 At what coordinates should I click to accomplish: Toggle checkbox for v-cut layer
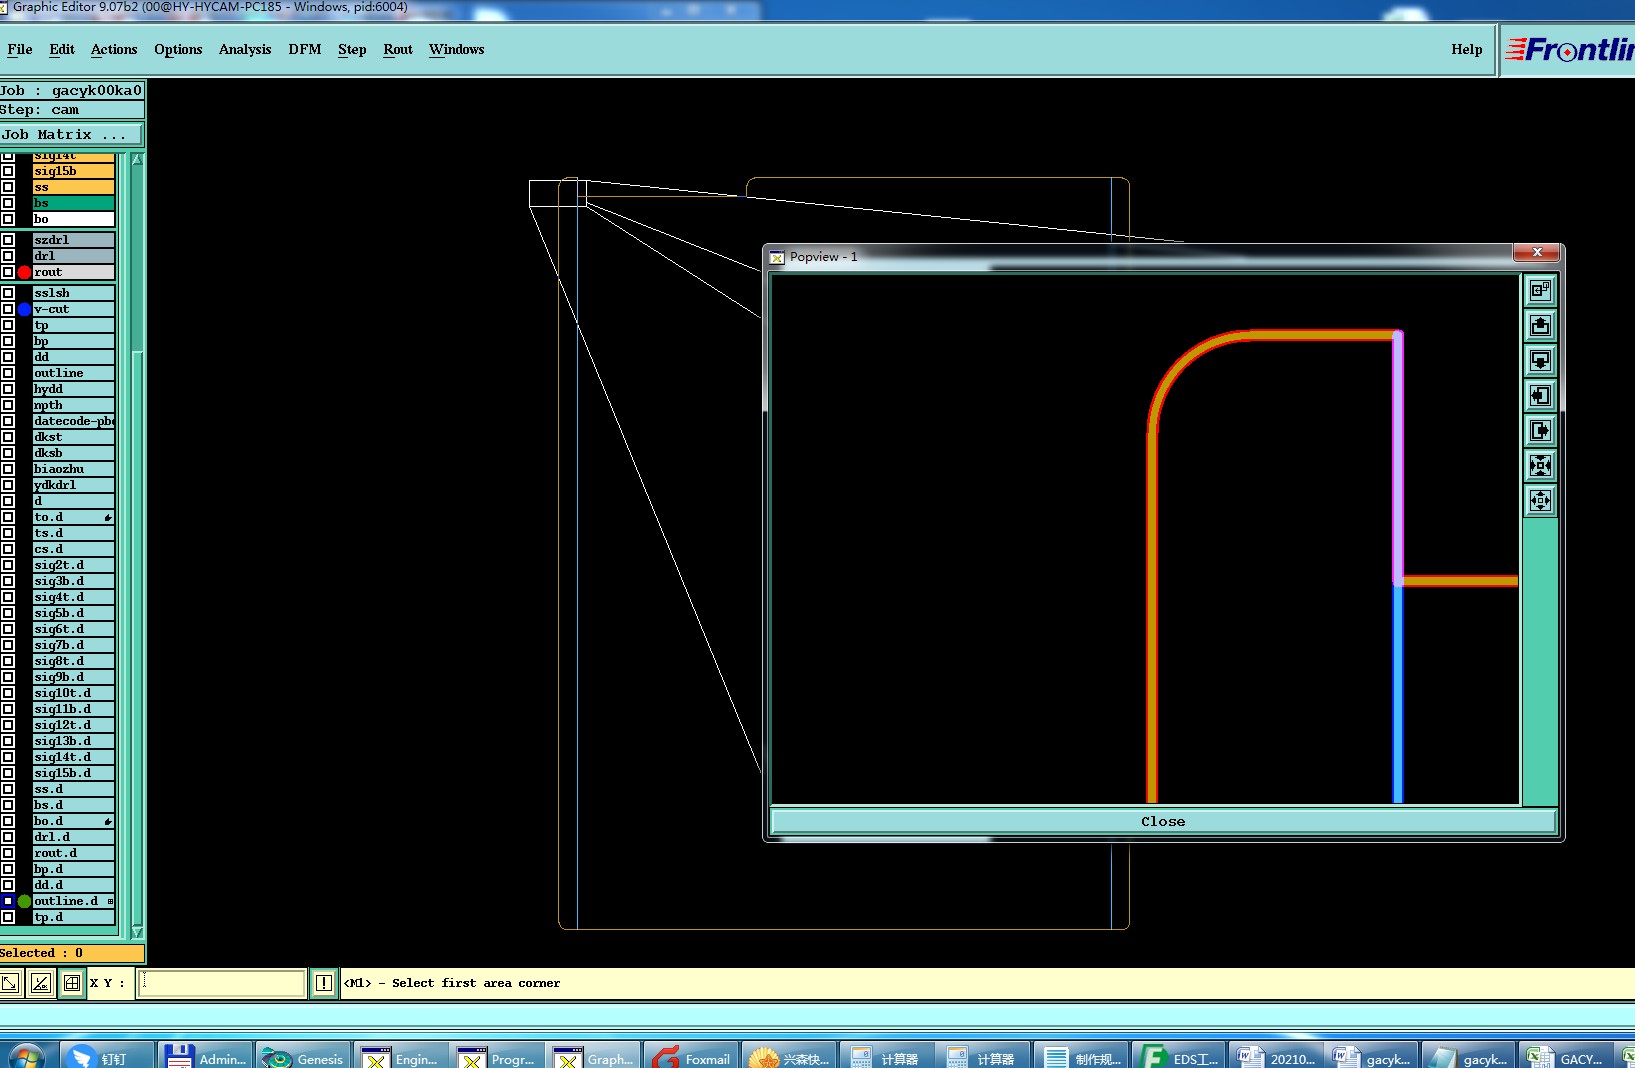8,309
